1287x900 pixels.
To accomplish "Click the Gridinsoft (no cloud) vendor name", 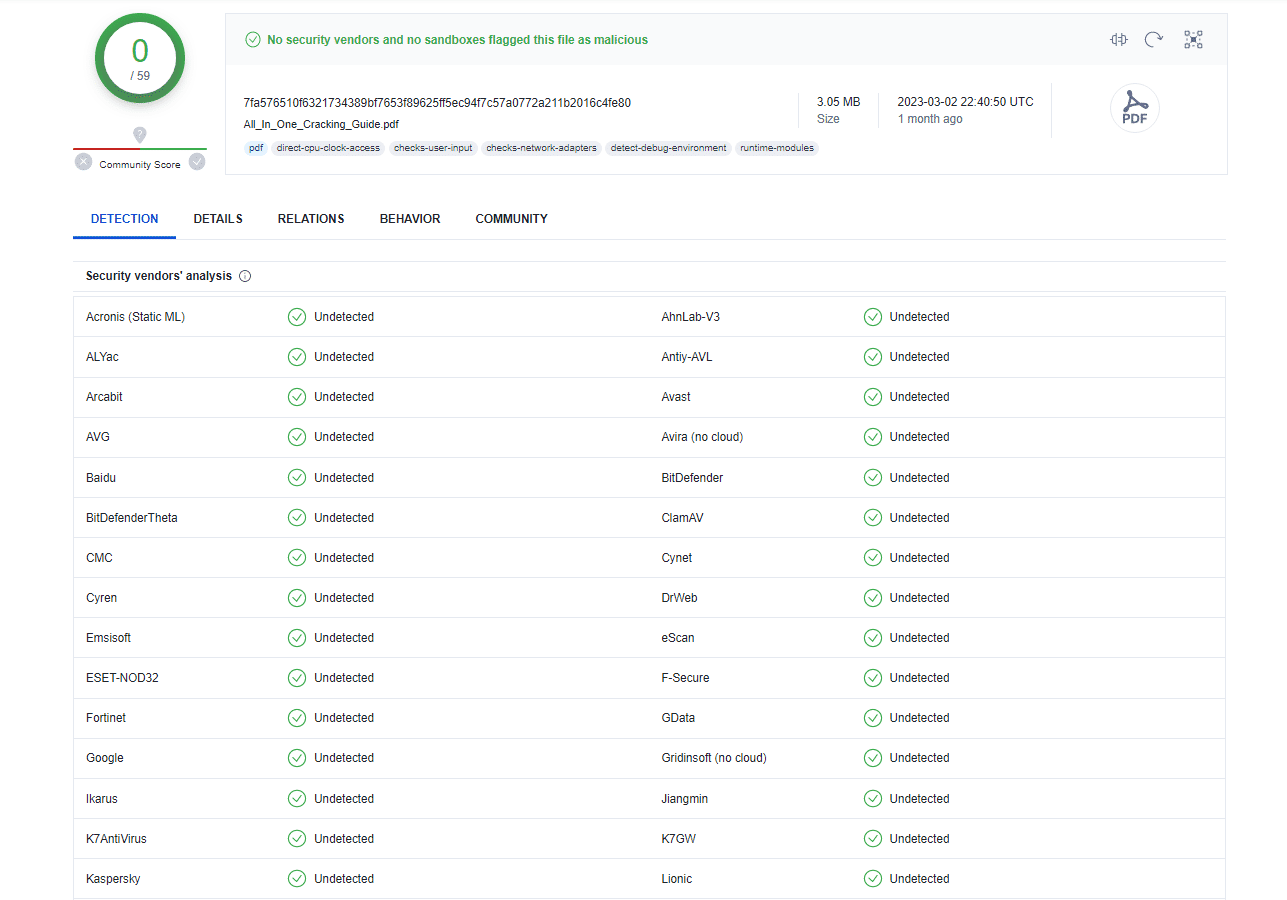I will 714,758.
